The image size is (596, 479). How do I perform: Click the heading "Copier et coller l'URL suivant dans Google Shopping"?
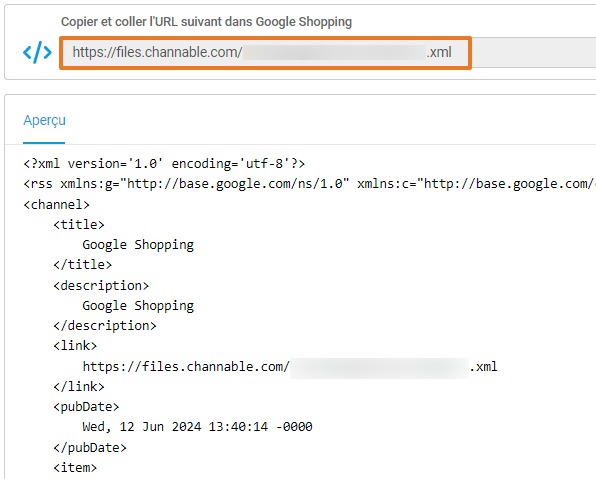click(x=206, y=22)
